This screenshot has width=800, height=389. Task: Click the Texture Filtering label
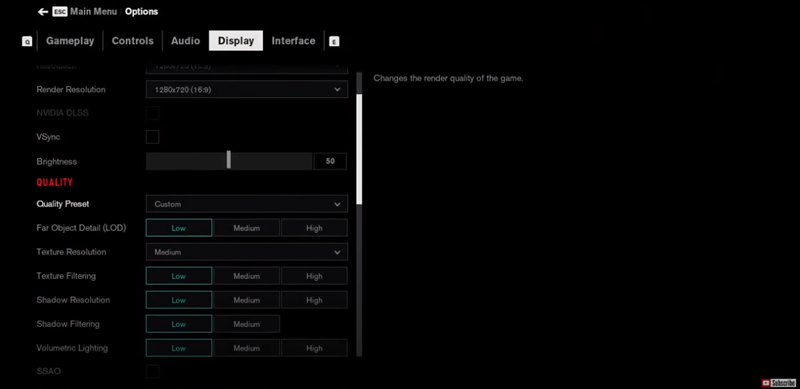coord(66,276)
